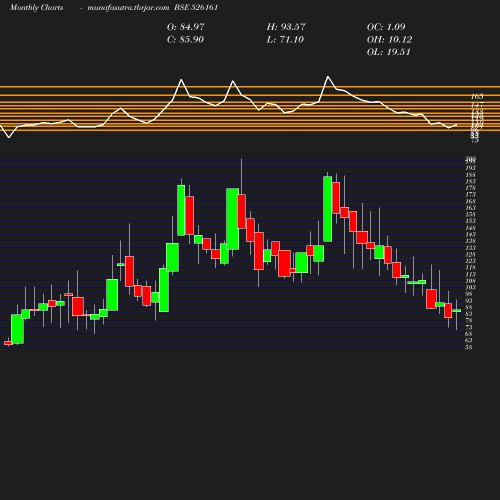Click the 168 price axis label

(x=471, y=201)
